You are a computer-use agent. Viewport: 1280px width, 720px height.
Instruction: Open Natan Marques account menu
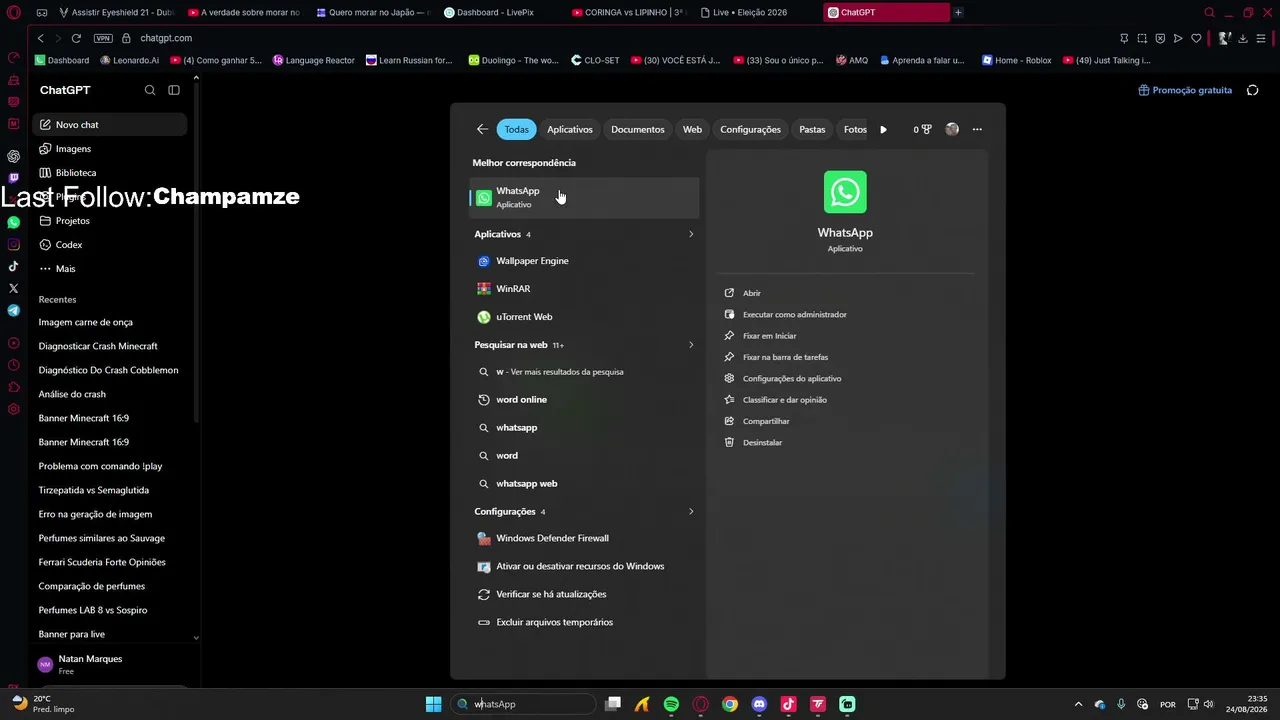pos(110,664)
